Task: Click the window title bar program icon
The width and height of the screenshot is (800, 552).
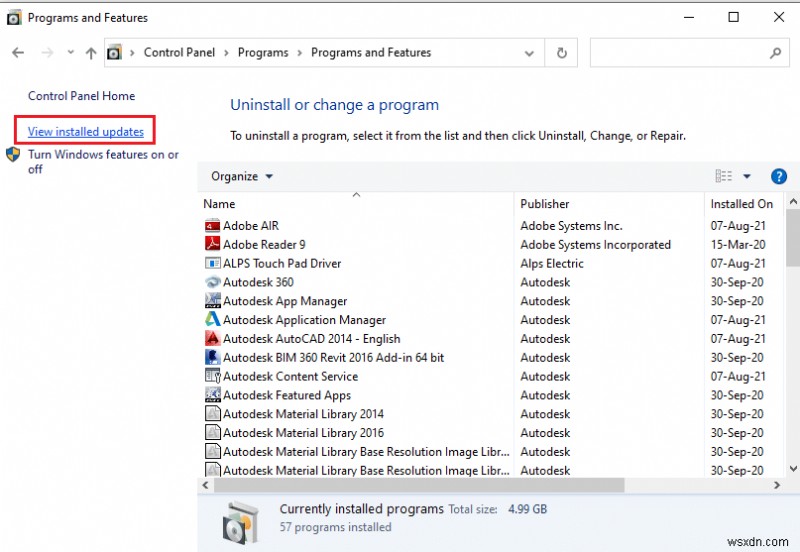Action: coord(14,18)
